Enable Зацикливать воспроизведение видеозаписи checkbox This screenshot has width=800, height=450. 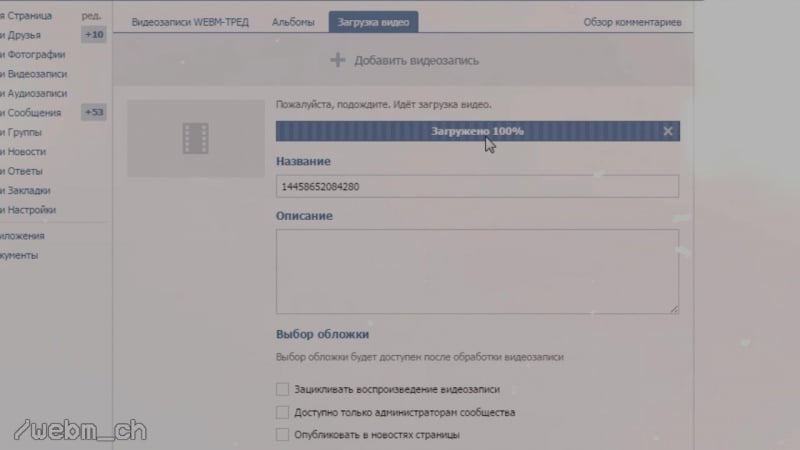[282, 389]
